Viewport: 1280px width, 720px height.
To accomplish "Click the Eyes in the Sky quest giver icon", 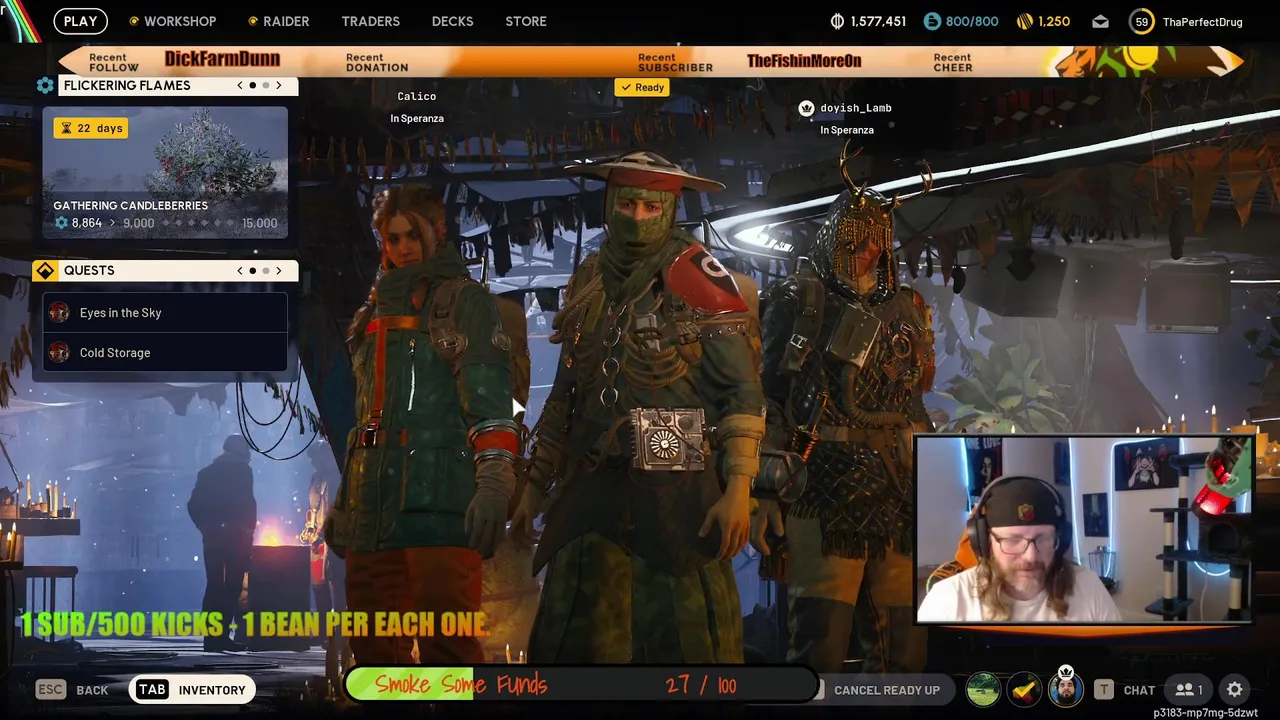I will point(59,312).
